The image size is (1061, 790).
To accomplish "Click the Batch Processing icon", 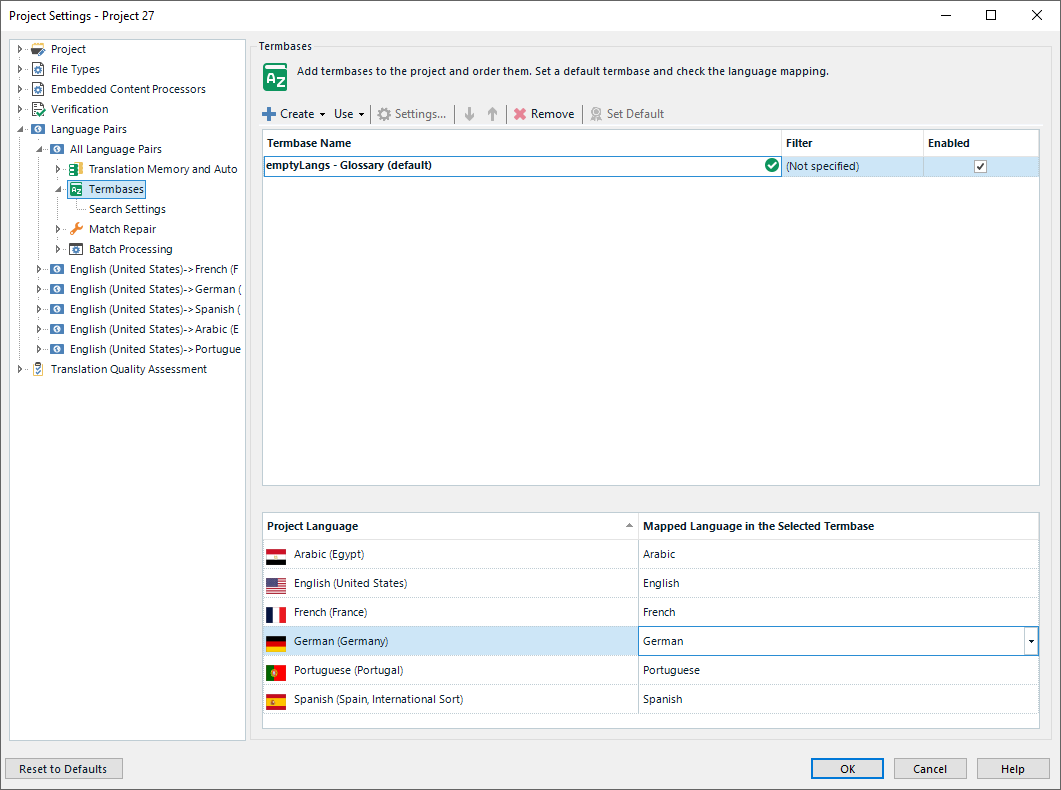I will (x=76, y=250).
